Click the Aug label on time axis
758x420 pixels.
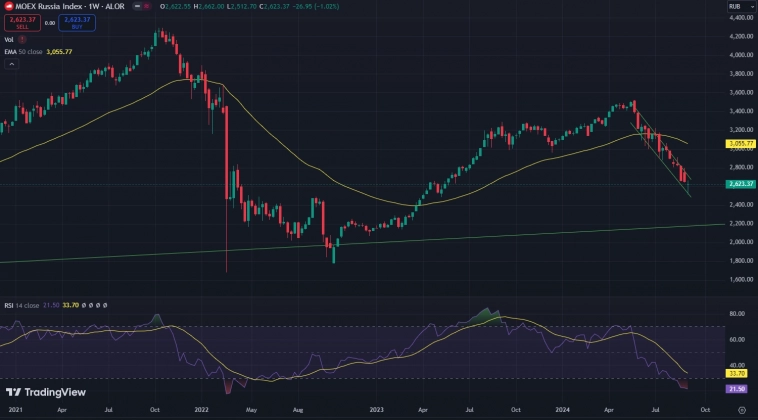tap(298, 410)
